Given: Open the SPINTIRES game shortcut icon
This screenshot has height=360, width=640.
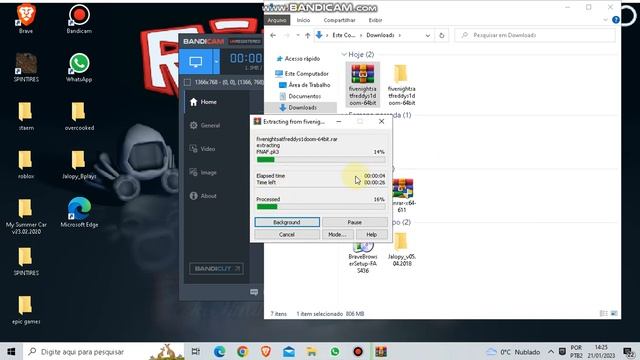Looking at the screenshot, I should 26,67.
